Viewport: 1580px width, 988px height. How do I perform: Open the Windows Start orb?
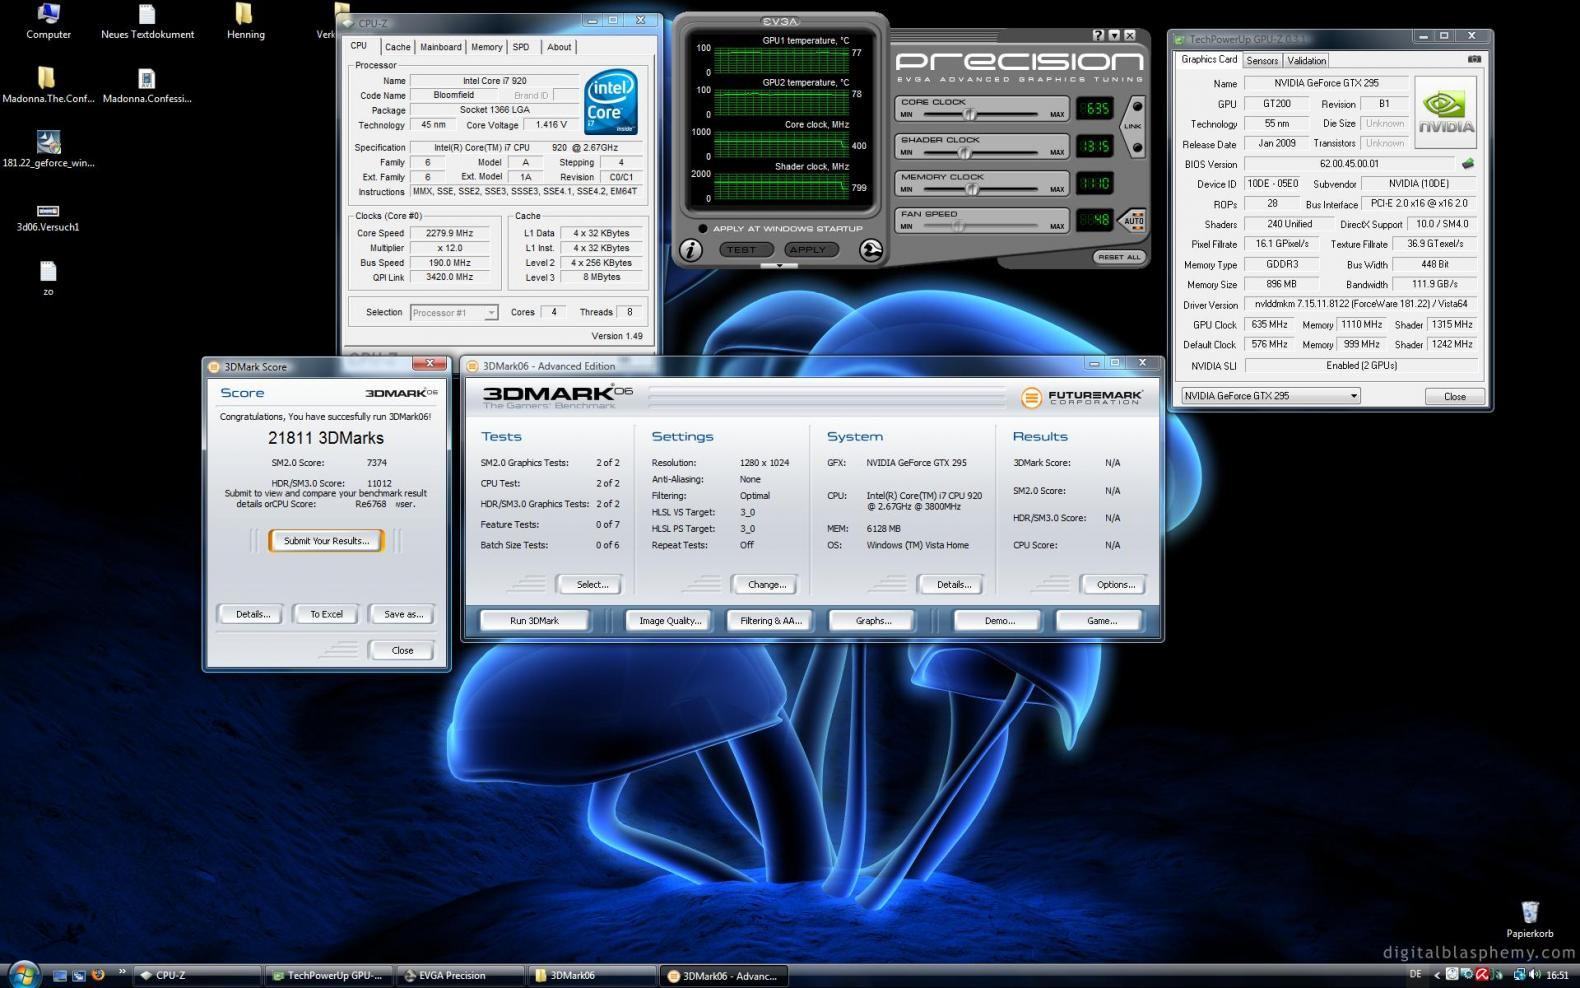23,974
